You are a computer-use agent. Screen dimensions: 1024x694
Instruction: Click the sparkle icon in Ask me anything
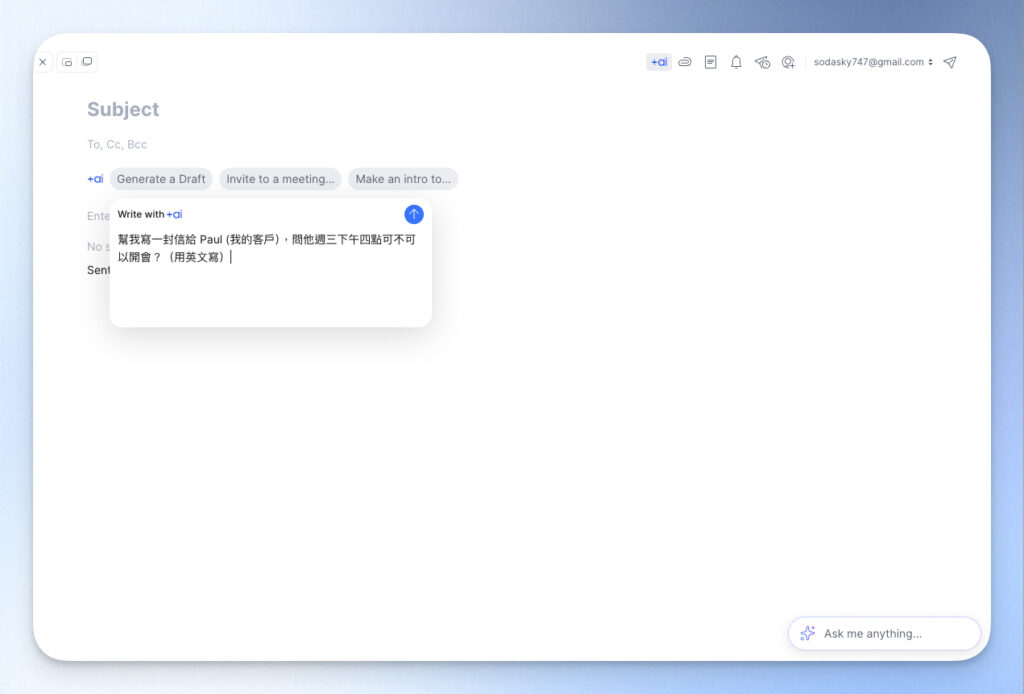coord(807,633)
